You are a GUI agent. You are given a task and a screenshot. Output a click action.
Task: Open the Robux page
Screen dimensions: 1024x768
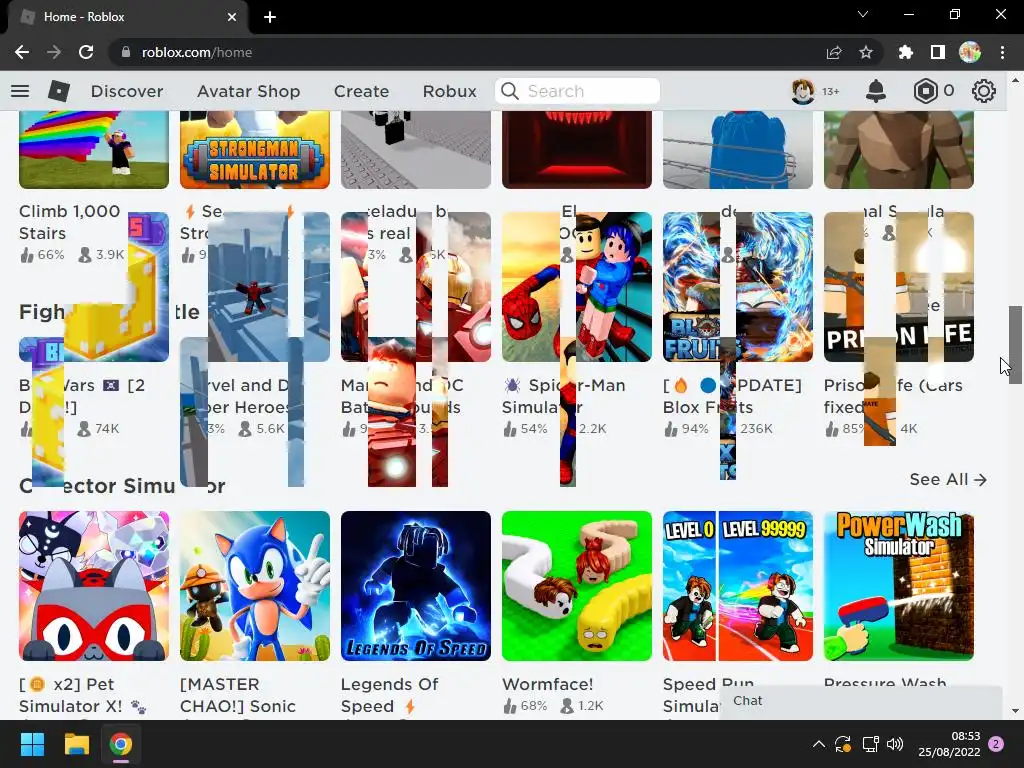[449, 91]
